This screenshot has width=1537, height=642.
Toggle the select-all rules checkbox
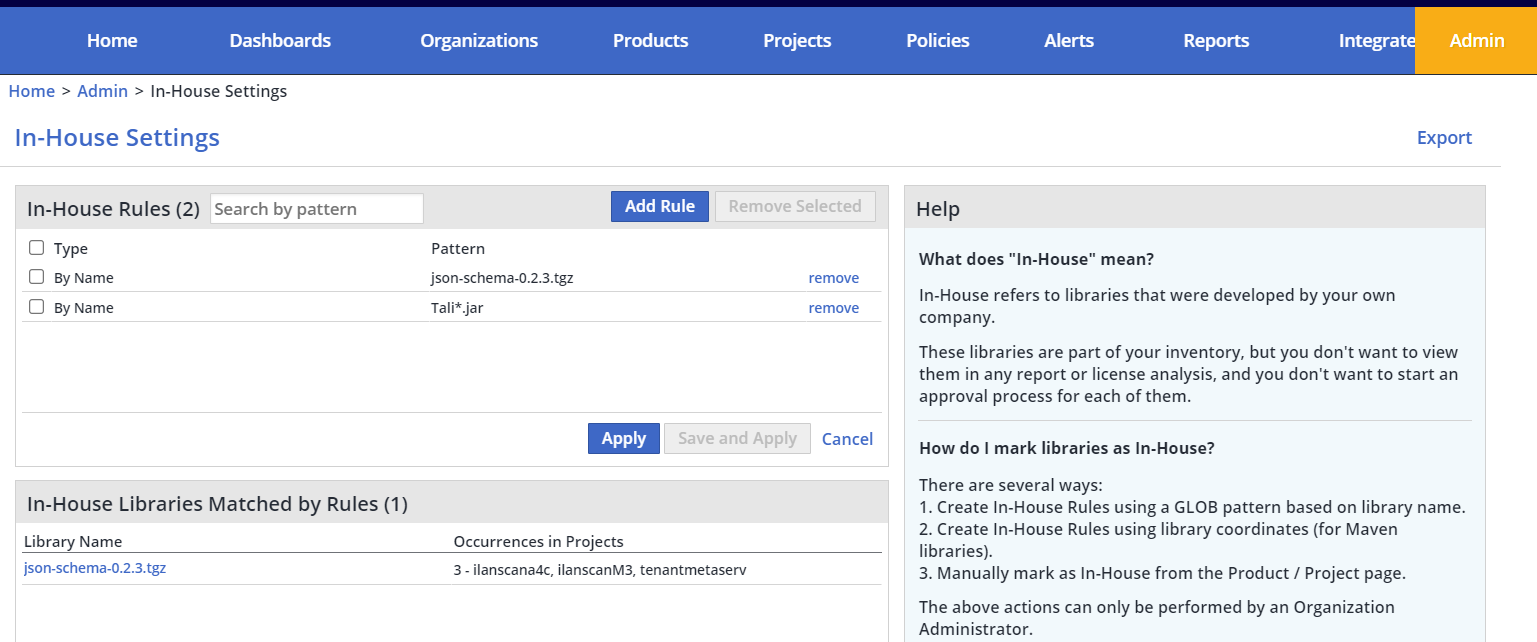[x=37, y=248]
